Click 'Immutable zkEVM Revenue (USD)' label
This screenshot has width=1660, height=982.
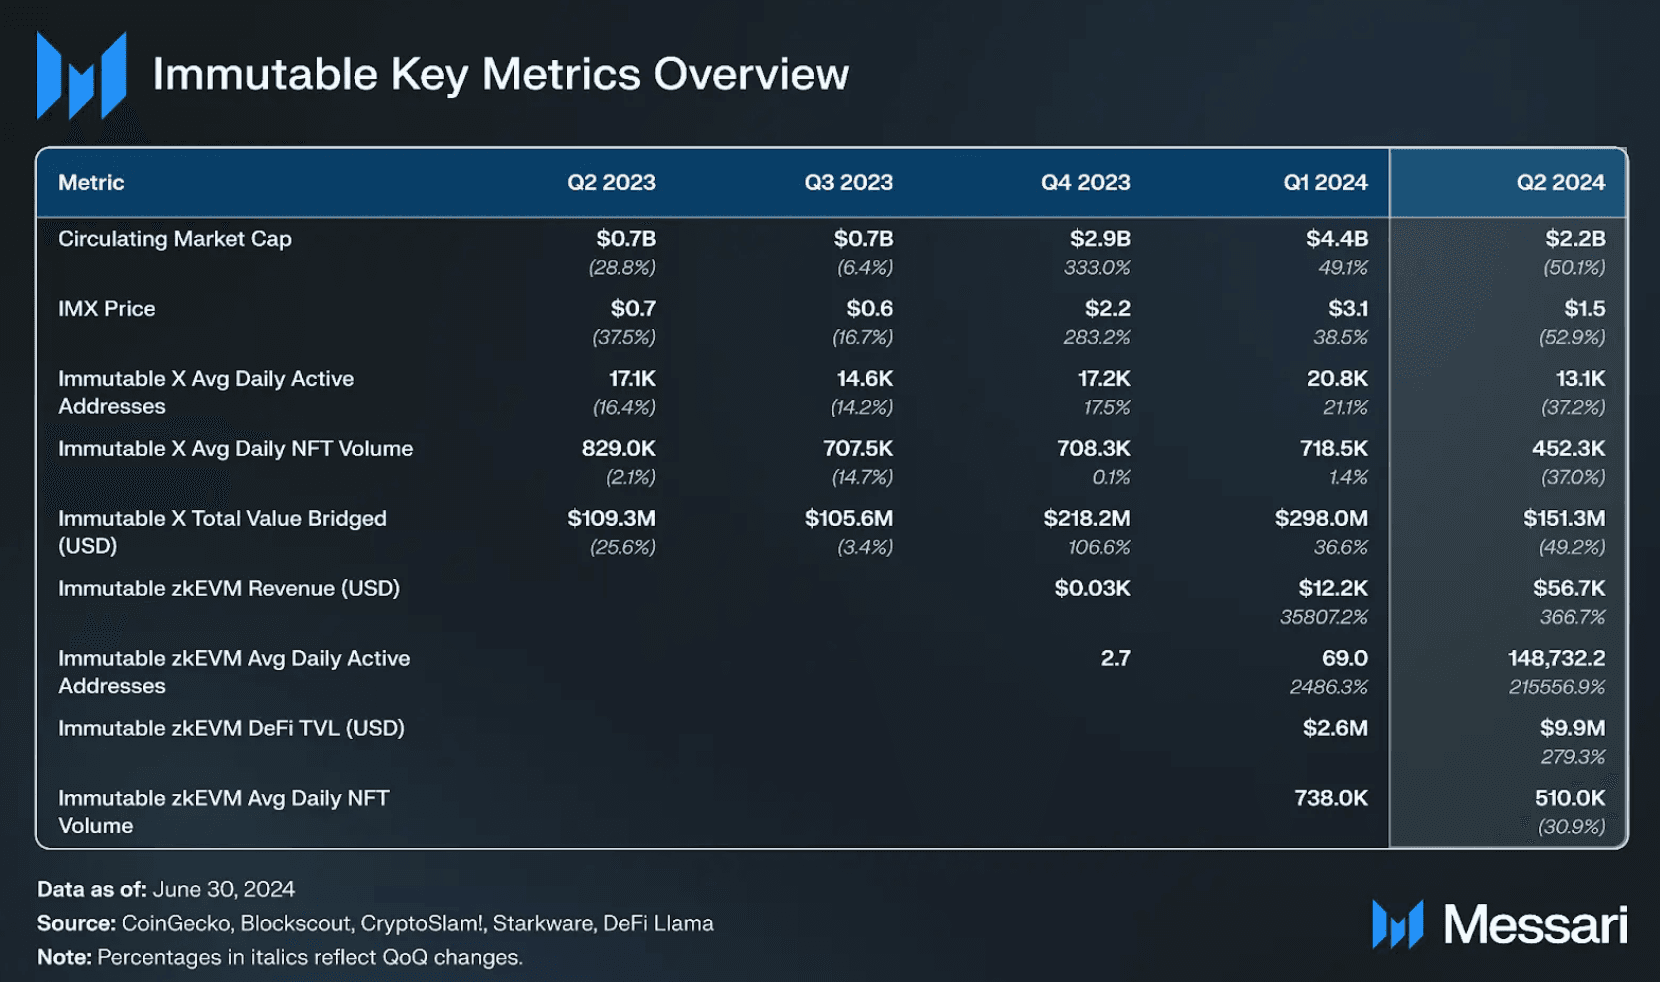229,588
